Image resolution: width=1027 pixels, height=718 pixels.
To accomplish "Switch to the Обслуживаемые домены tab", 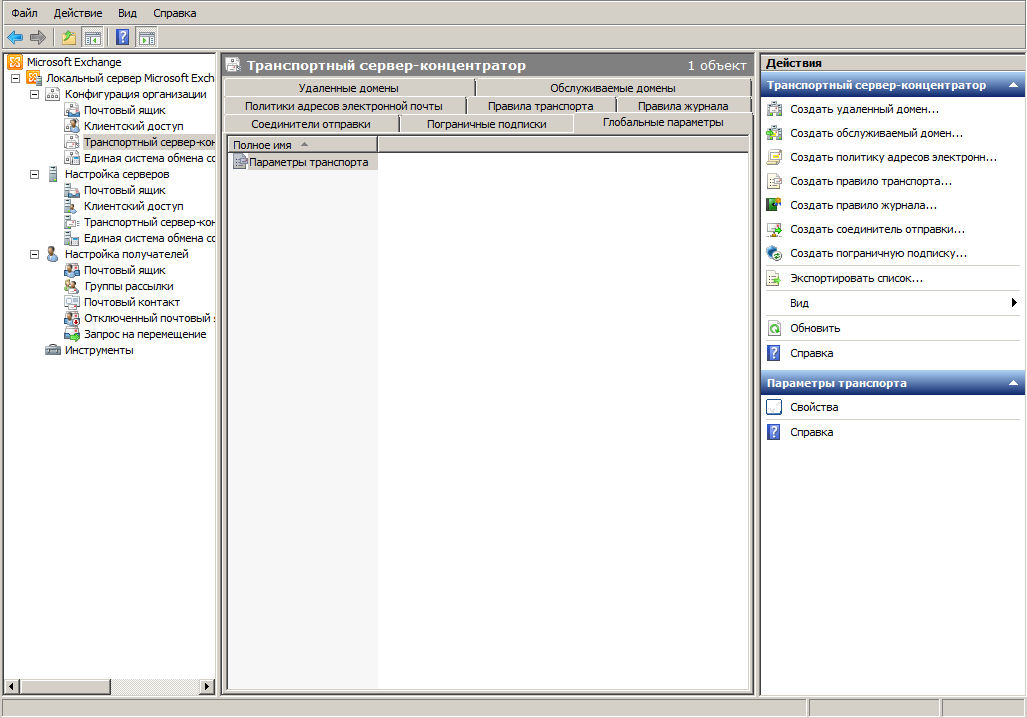I will pyautogui.click(x=613, y=88).
